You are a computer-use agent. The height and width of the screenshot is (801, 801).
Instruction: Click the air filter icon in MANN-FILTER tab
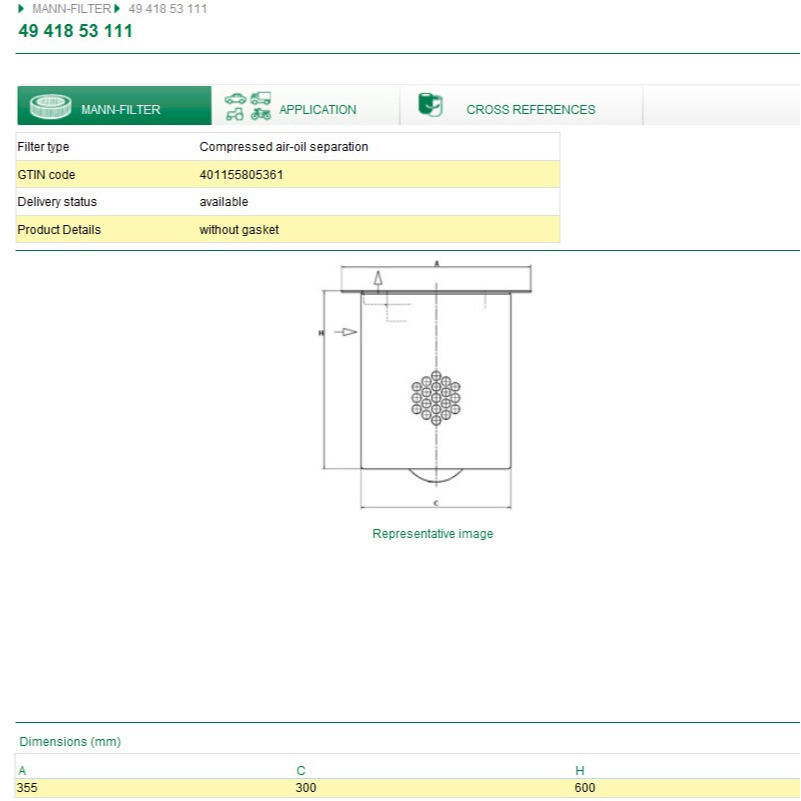[51, 106]
